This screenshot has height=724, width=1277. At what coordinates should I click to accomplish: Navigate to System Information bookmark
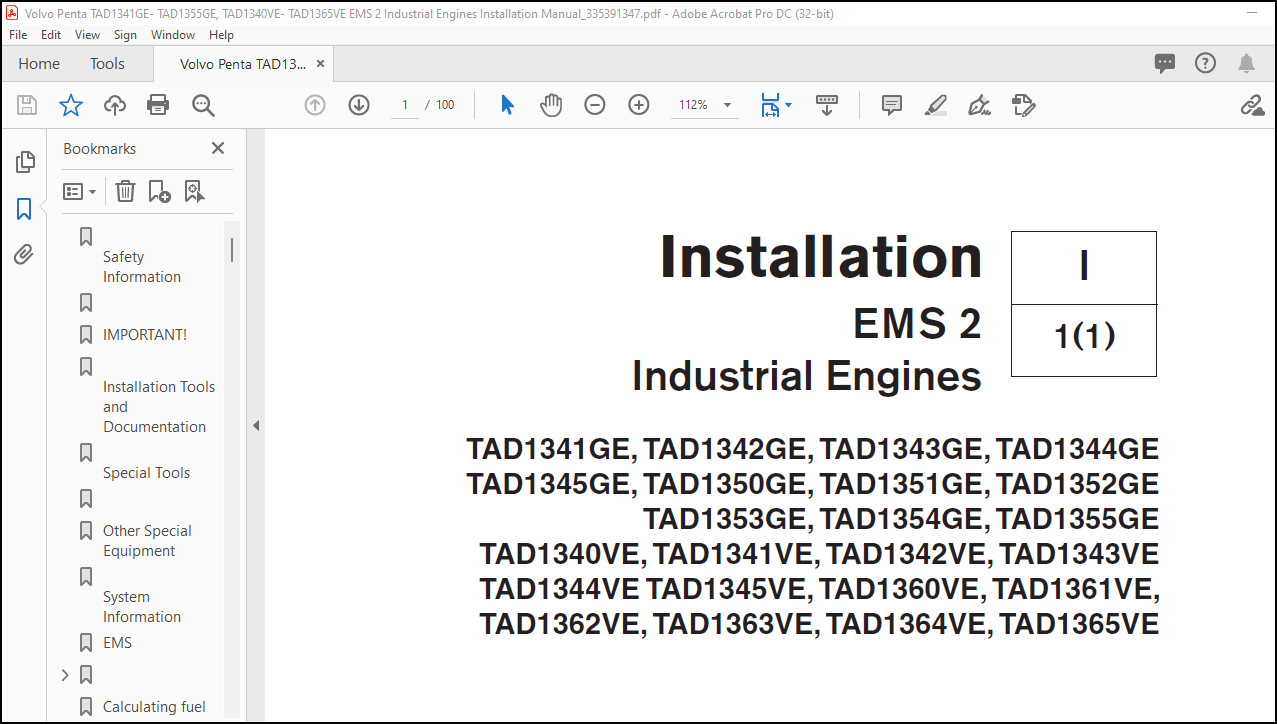click(x=142, y=607)
